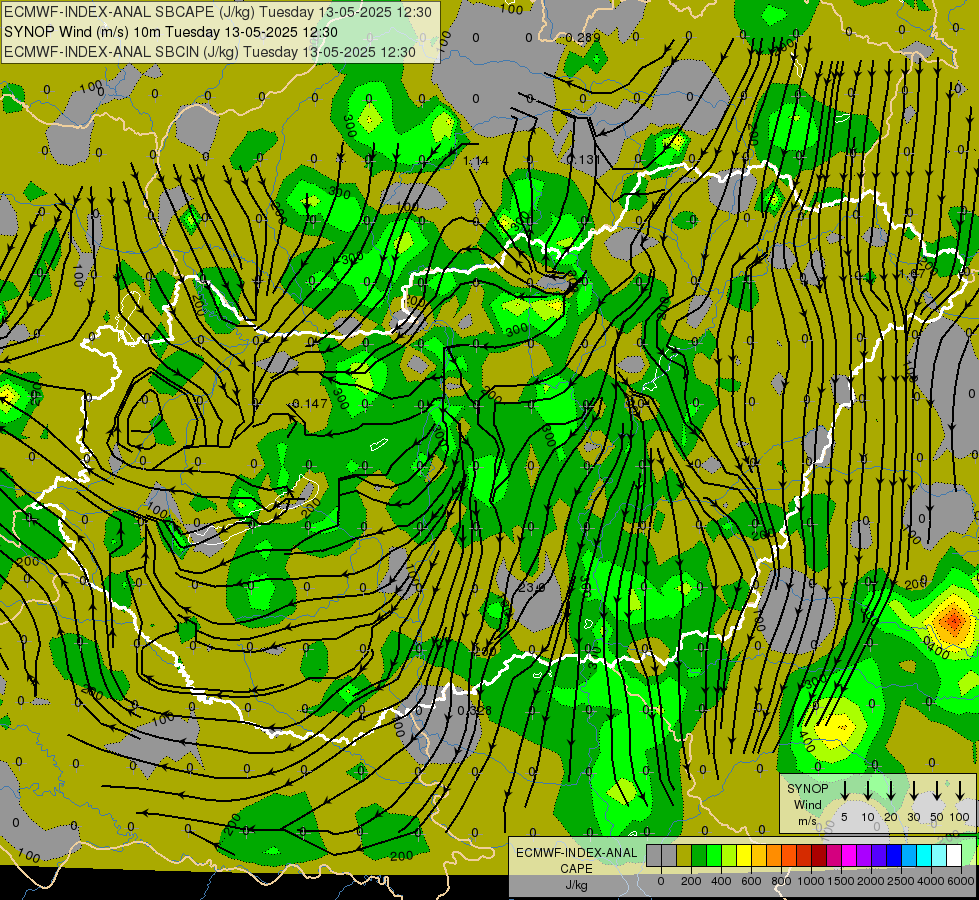
Task: Select the red-orange CAPE swatch after 800
Action: coord(789,856)
